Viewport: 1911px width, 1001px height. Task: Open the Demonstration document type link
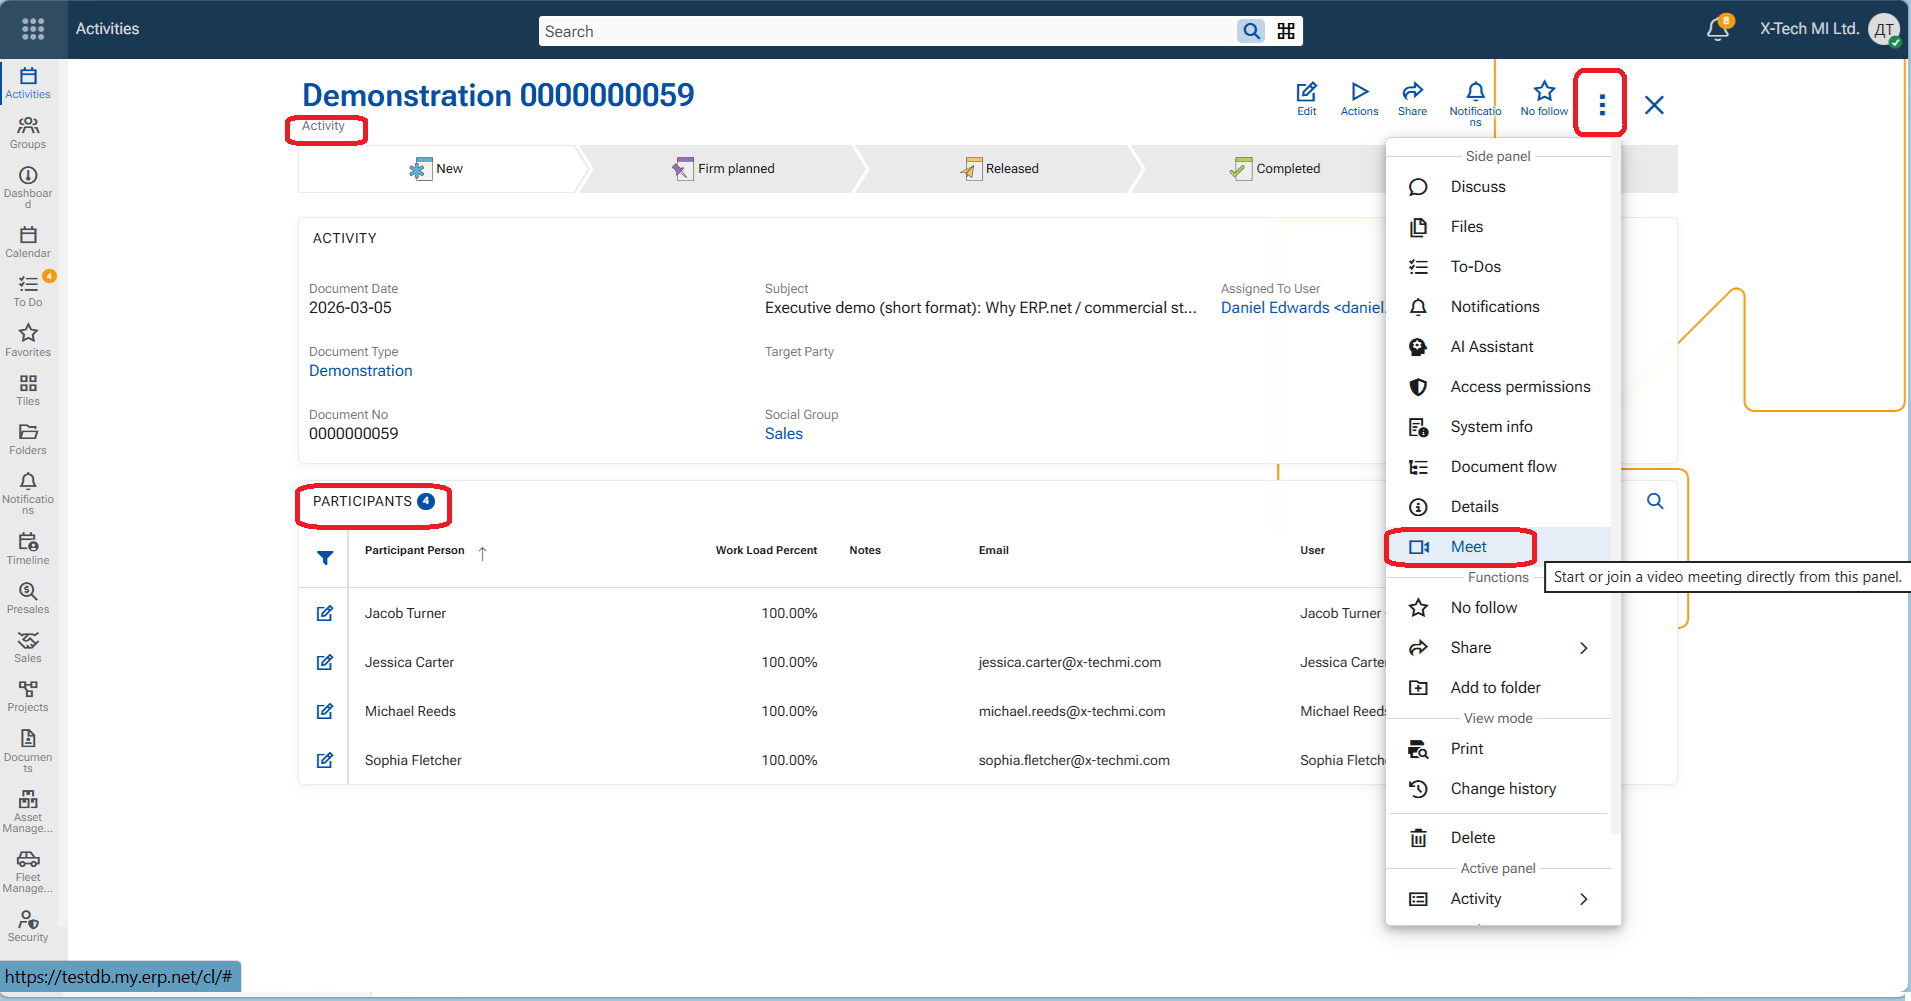click(x=360, y=371)
